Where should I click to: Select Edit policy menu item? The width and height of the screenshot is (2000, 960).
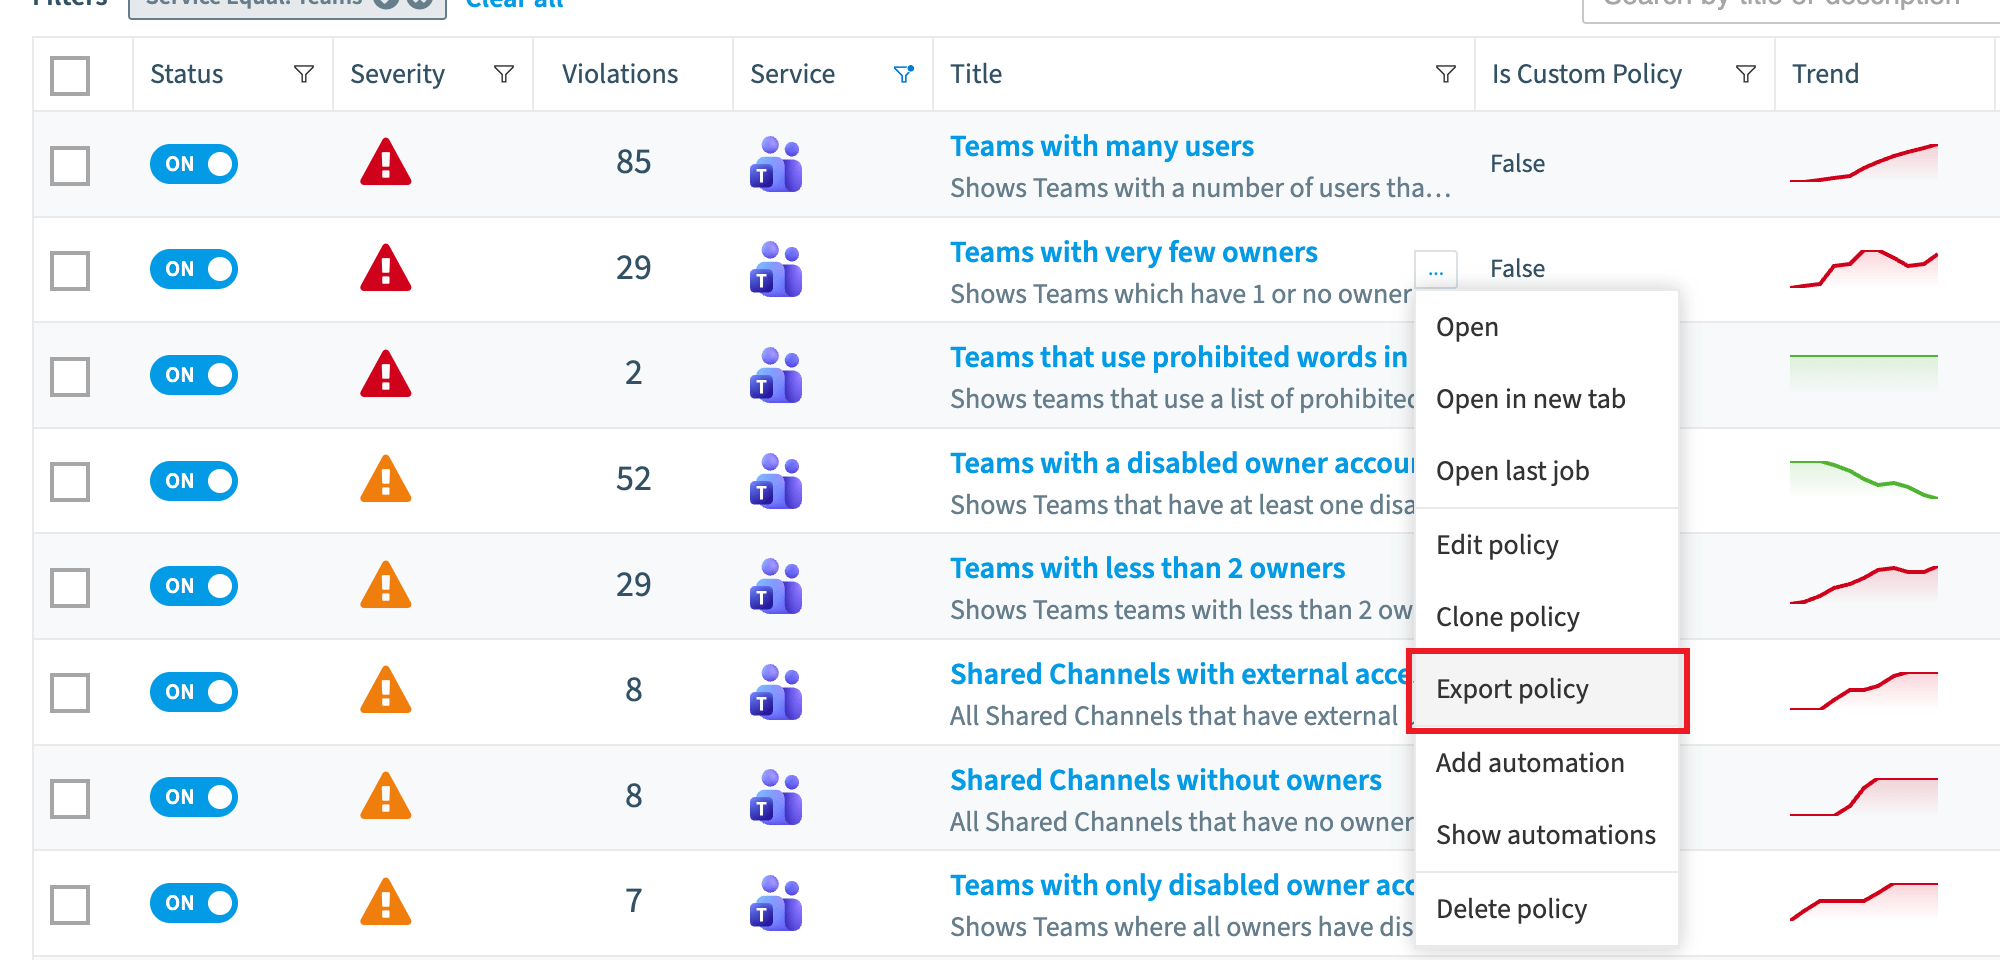(x=1547, y=545)
